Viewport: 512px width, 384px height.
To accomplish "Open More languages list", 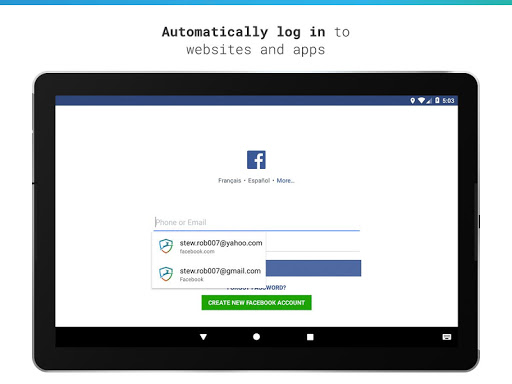I will [x=285, y=180].
